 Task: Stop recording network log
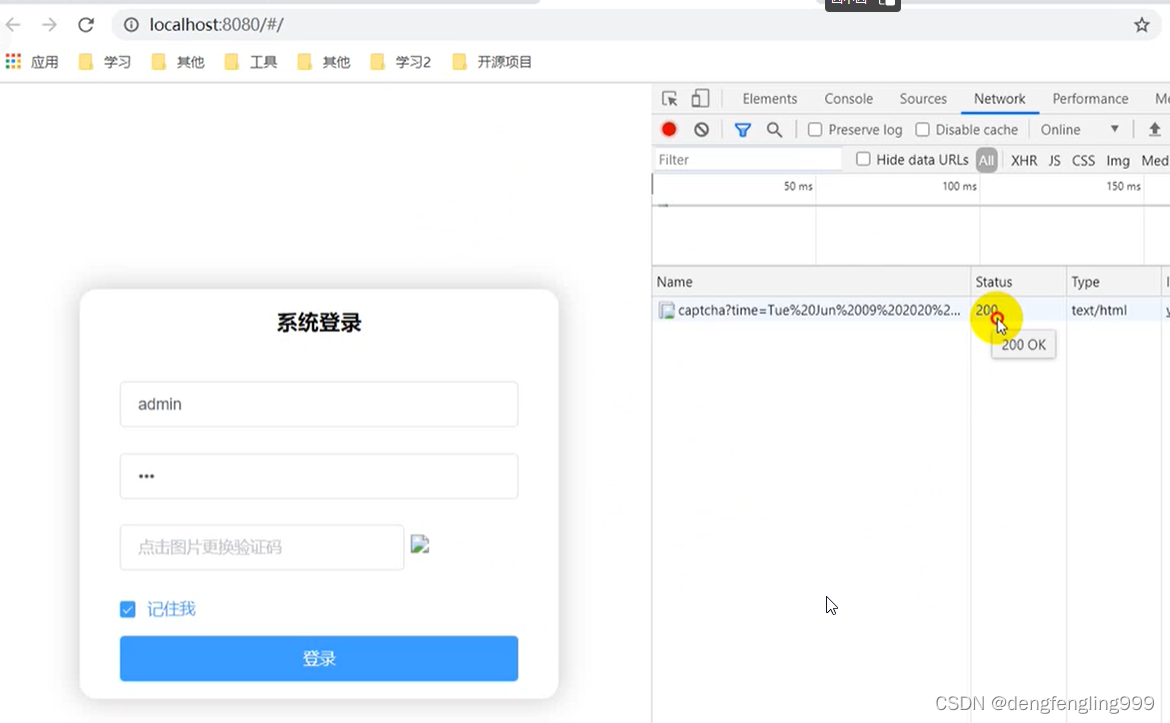pos(669,130)
